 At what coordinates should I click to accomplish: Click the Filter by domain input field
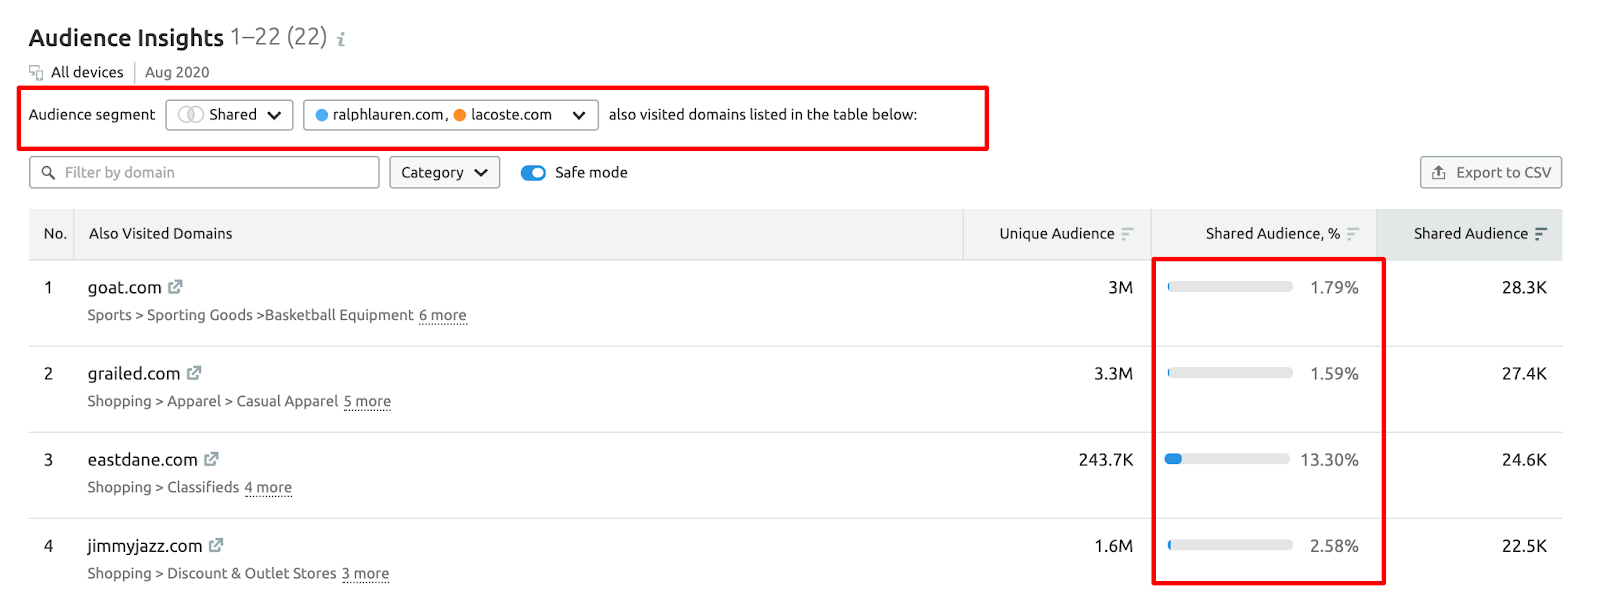click(x=204, y=172)
